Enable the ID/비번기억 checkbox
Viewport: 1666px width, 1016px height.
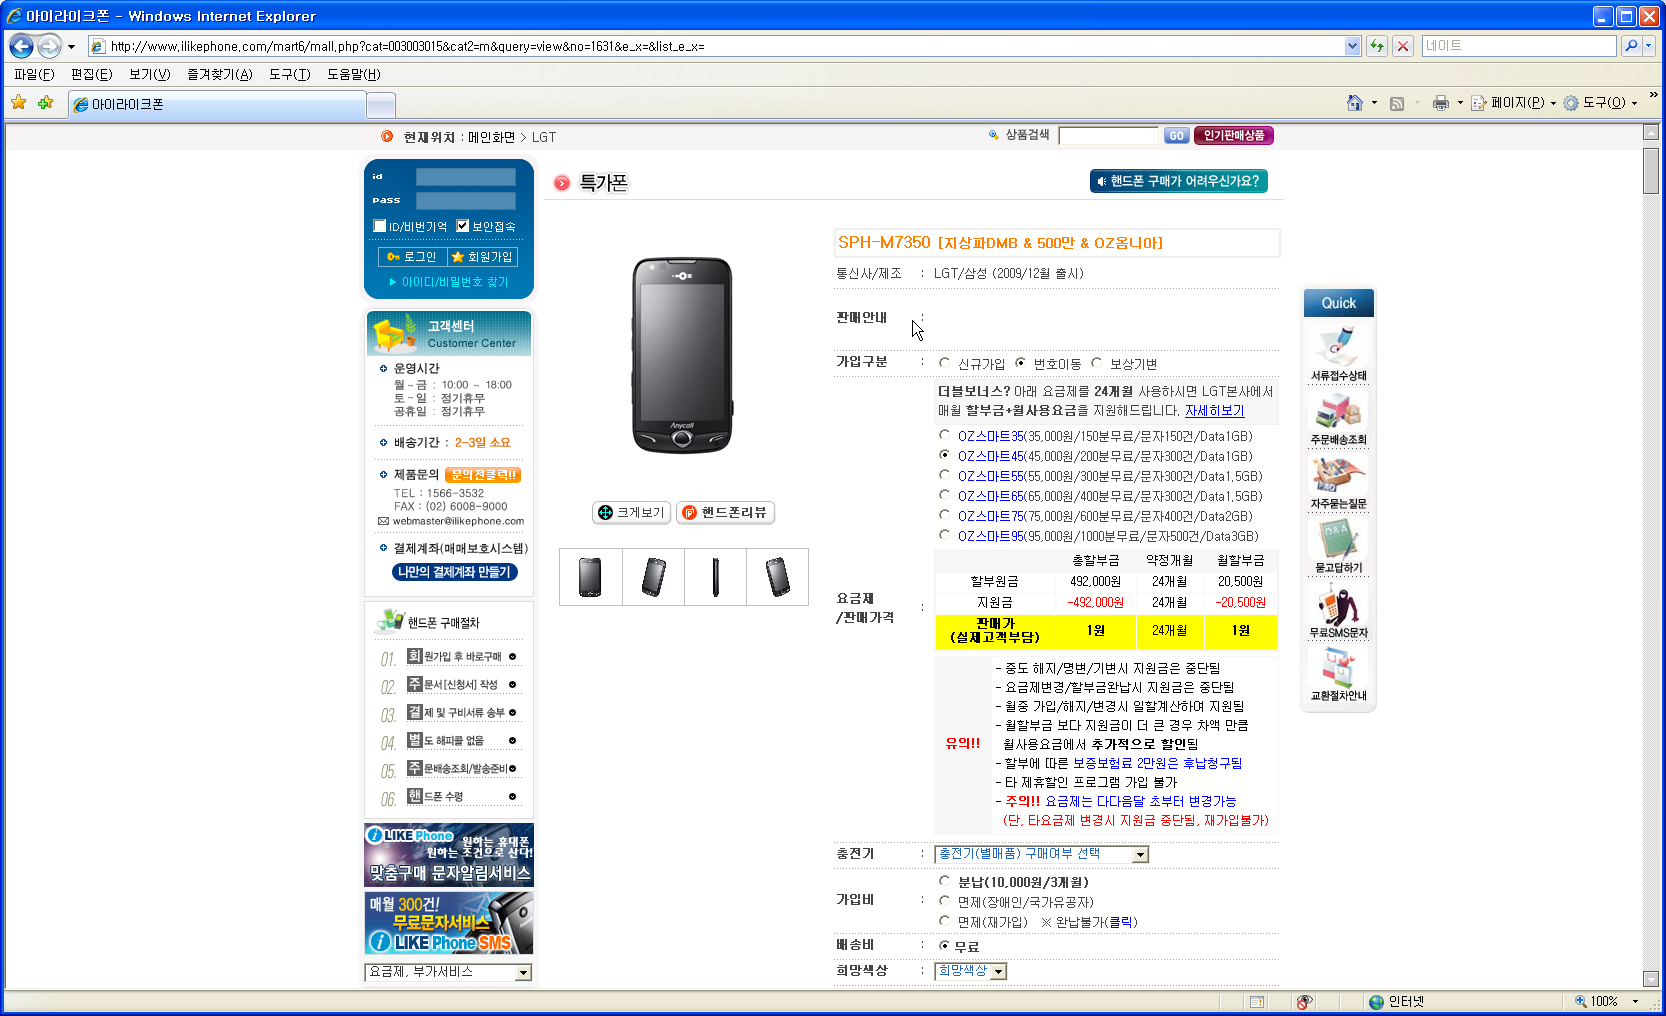380,226
